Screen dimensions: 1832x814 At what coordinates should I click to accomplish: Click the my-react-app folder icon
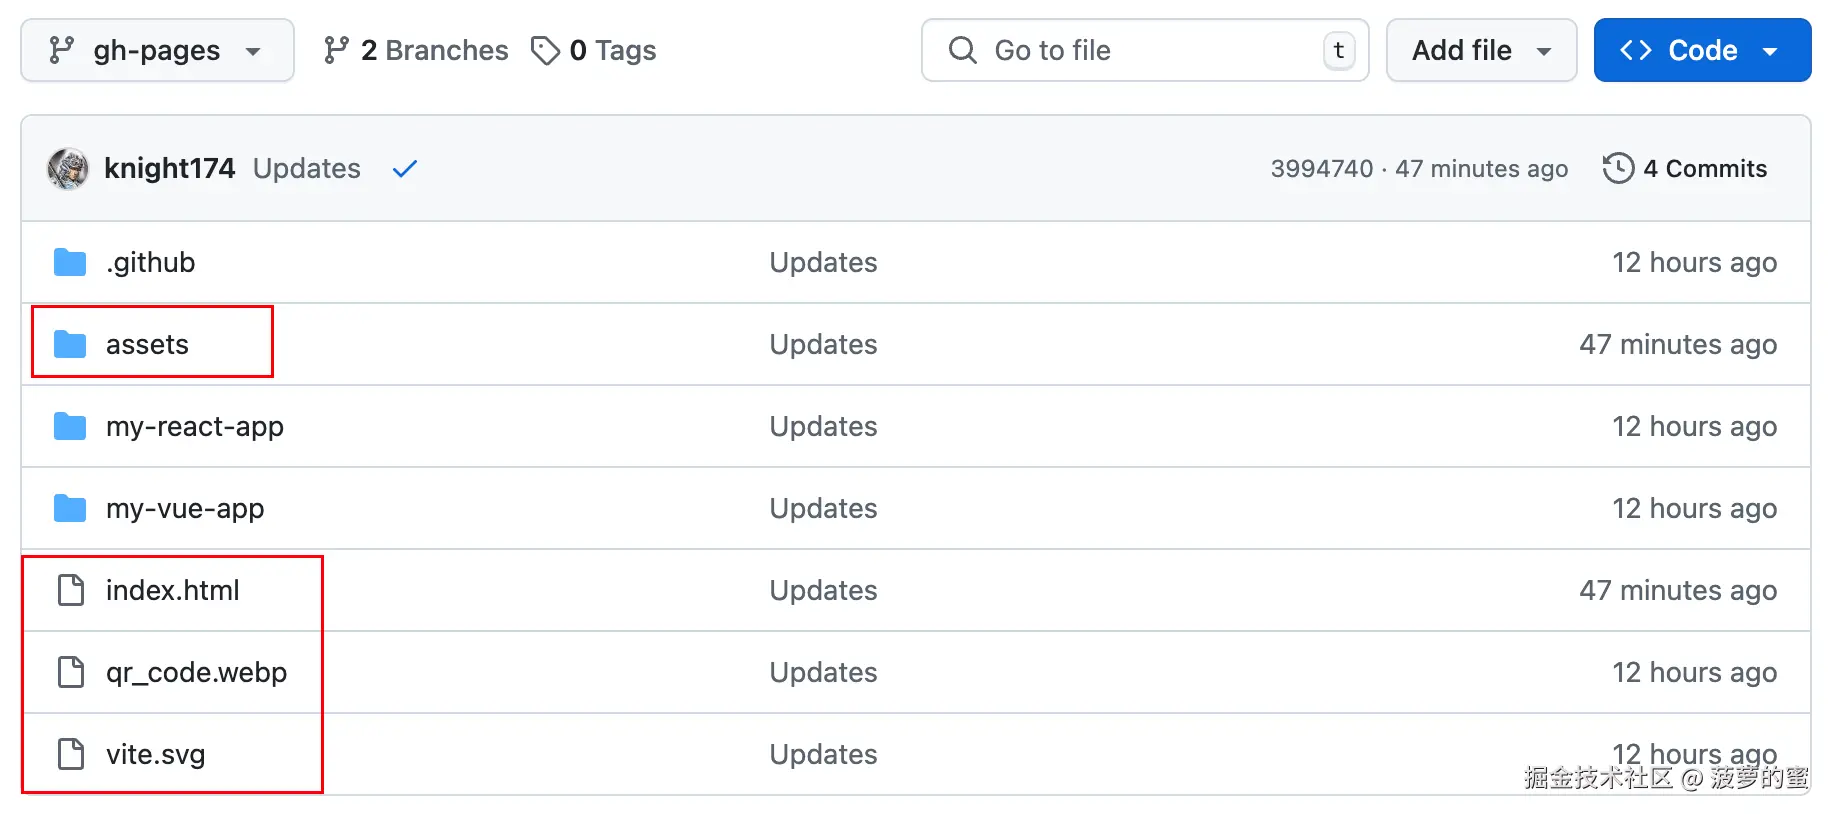[x=70, y=427]
